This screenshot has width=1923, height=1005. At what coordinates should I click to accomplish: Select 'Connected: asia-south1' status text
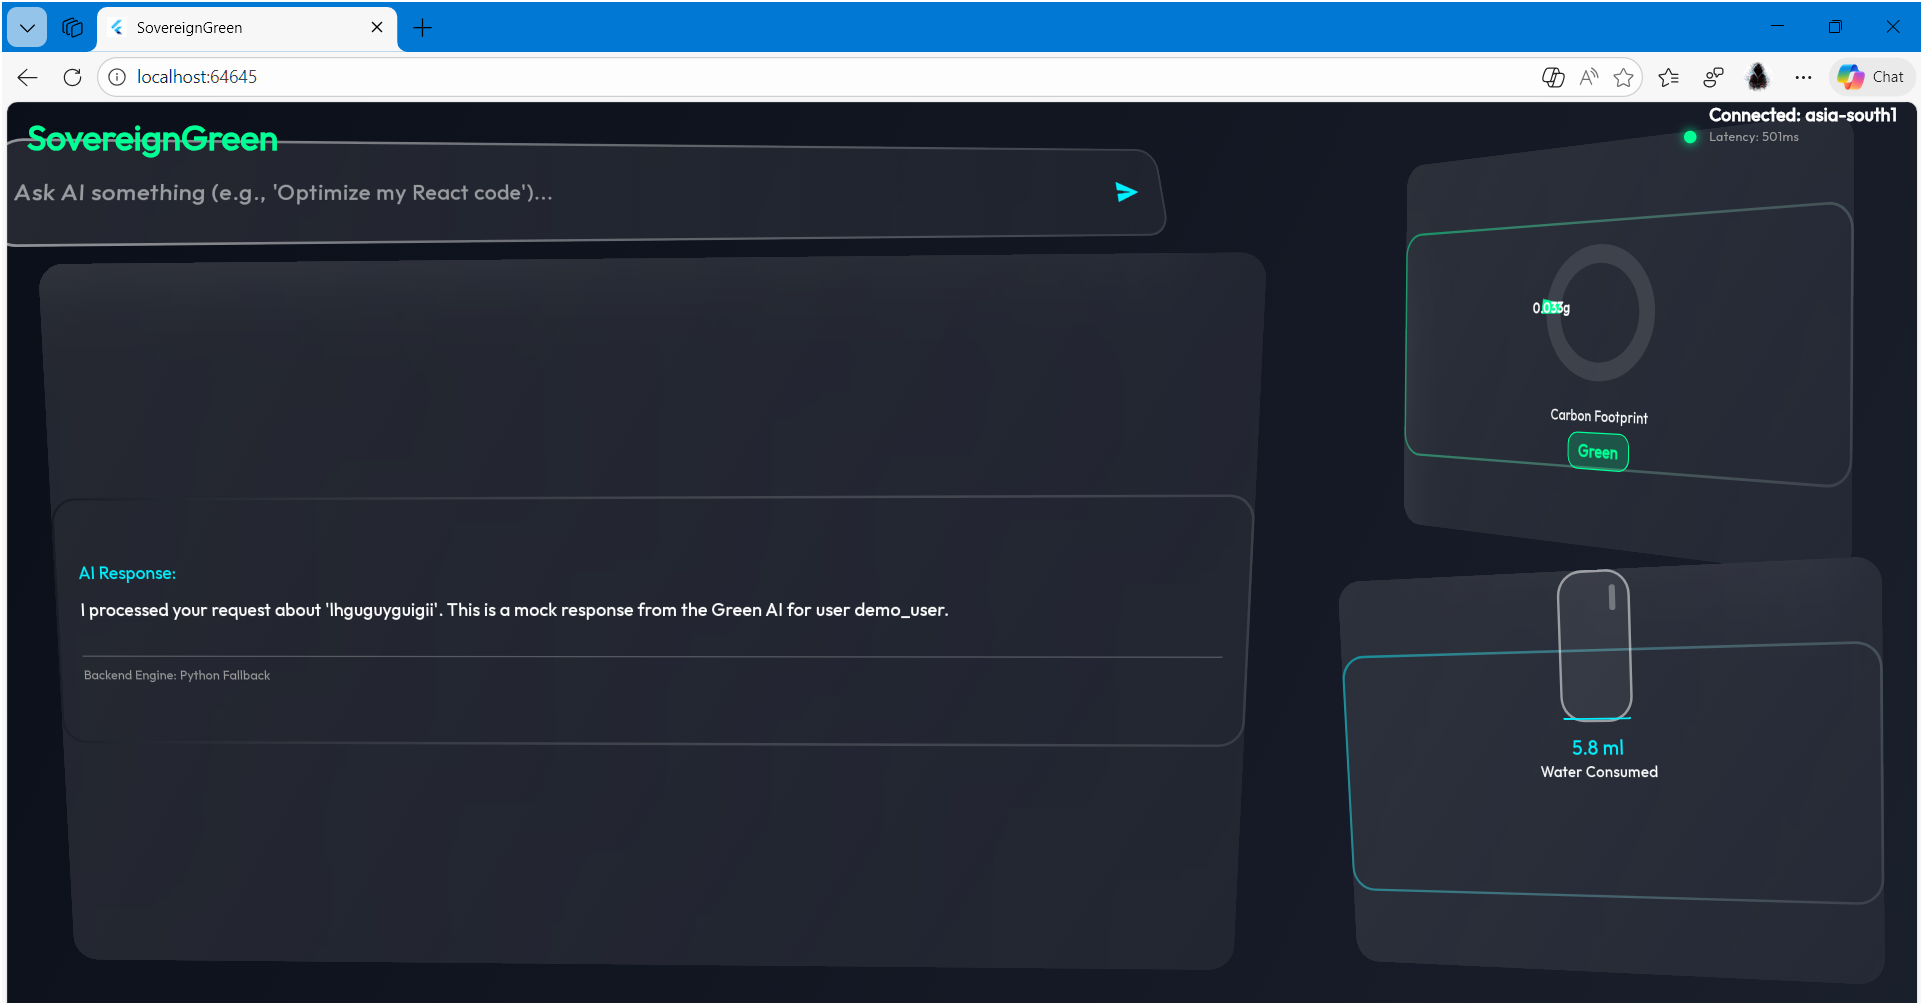coord(1802,115)
